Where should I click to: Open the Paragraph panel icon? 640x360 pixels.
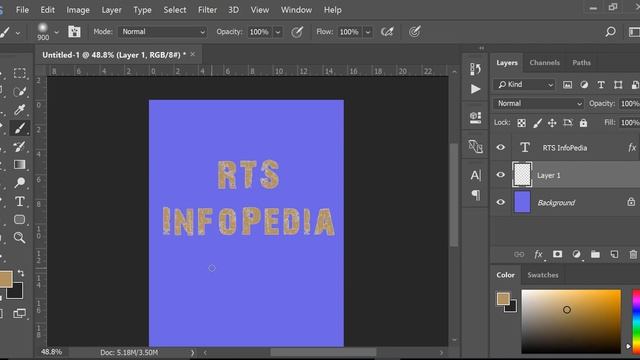pos(476,195)
